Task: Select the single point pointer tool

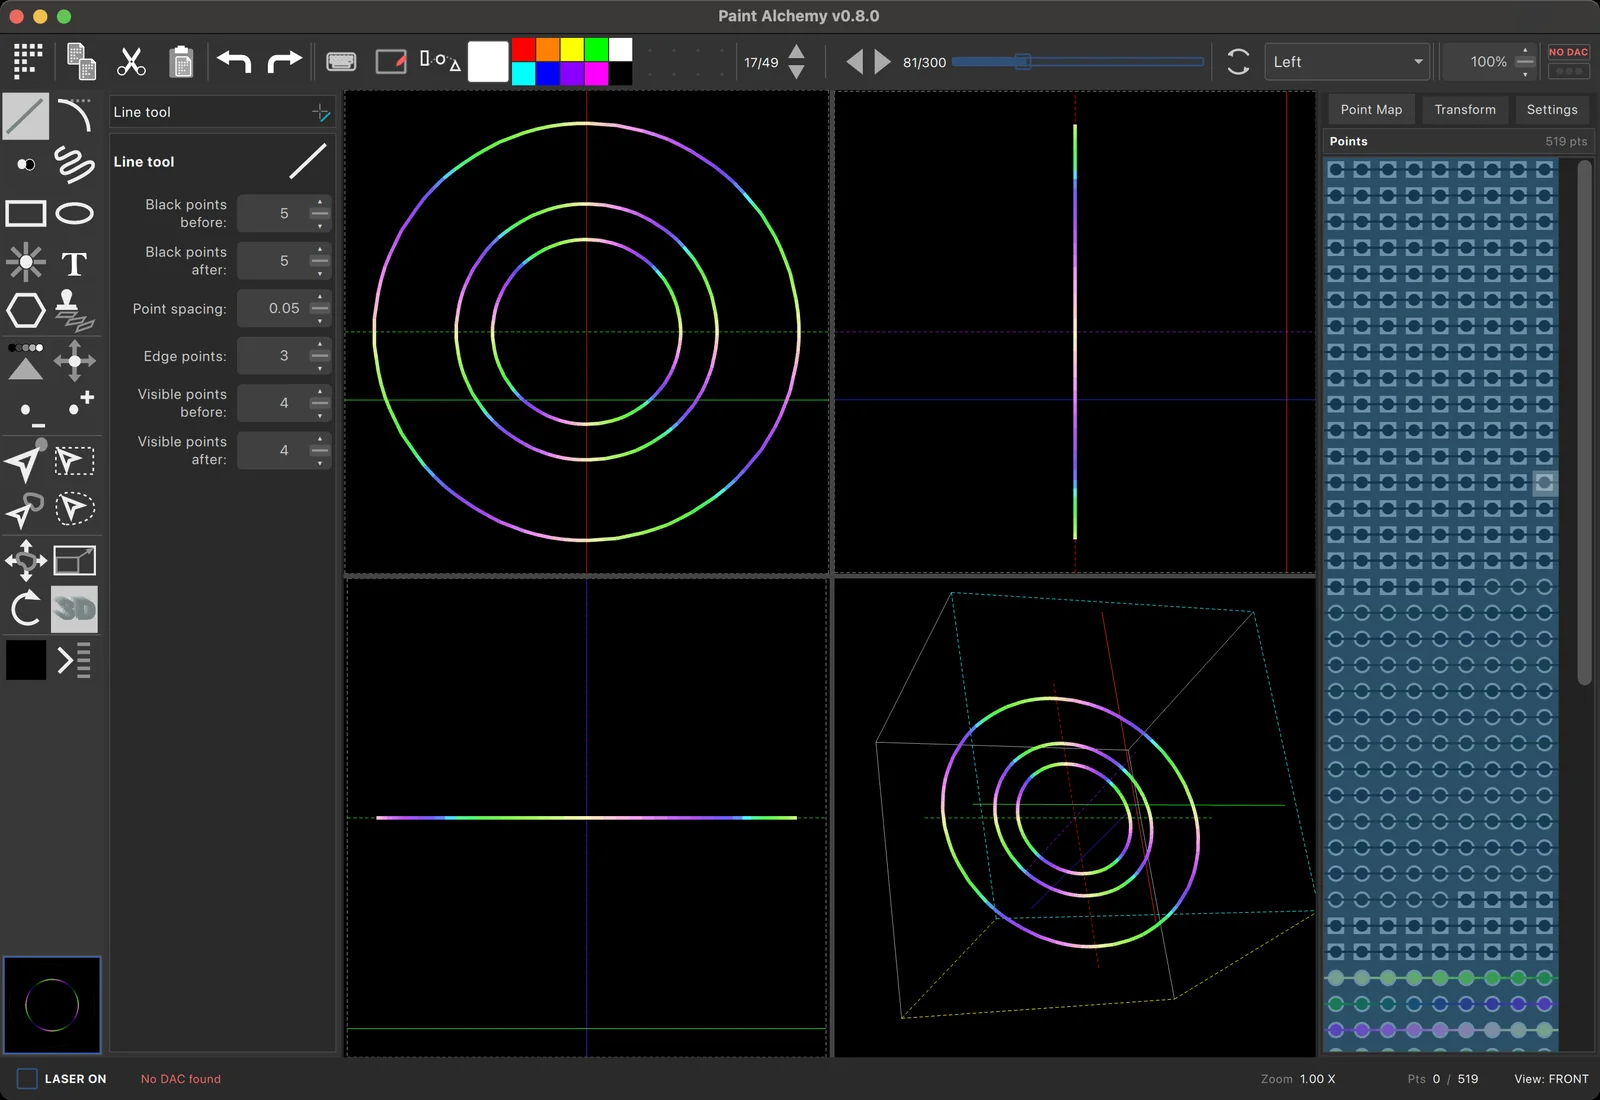Action: (26, 460)
